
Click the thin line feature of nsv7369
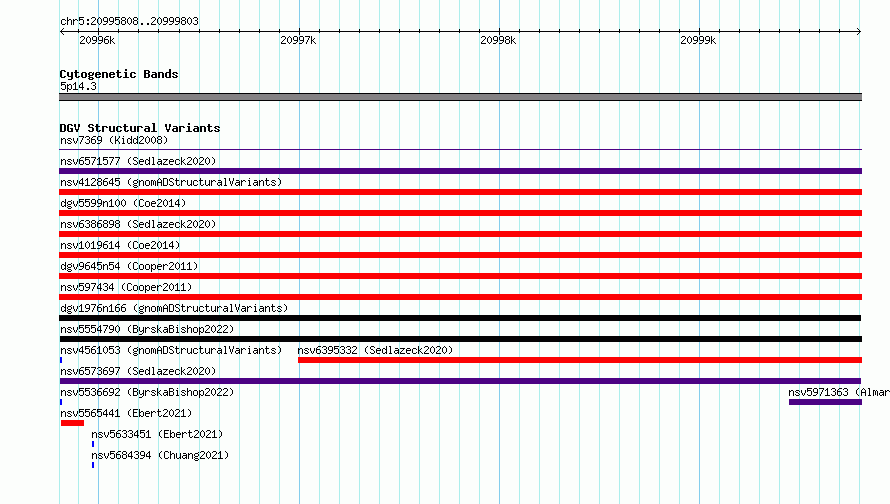pos(460,149)
